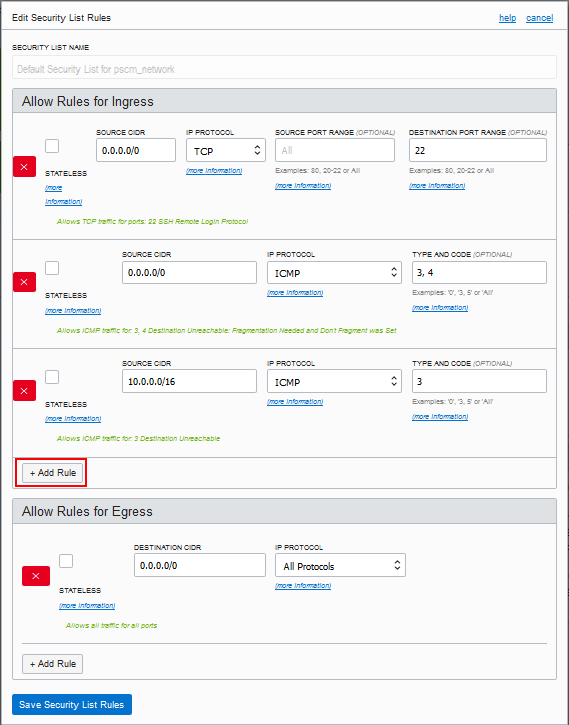
Task: Add a new egress rule
Action: (x=52, y=664)
